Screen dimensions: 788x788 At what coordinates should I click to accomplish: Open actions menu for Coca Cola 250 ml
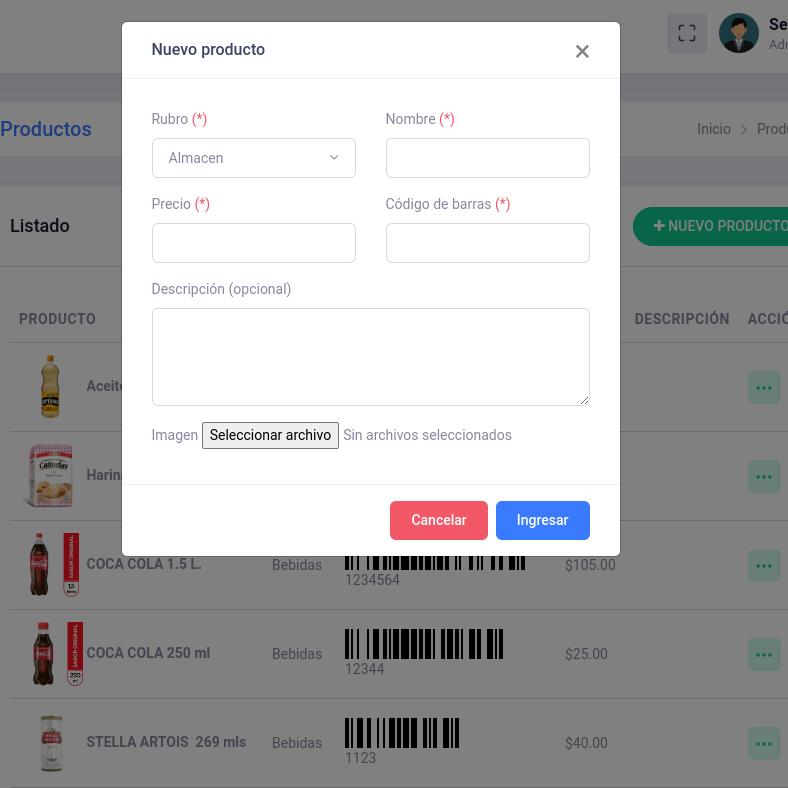(x=764, y=655)
